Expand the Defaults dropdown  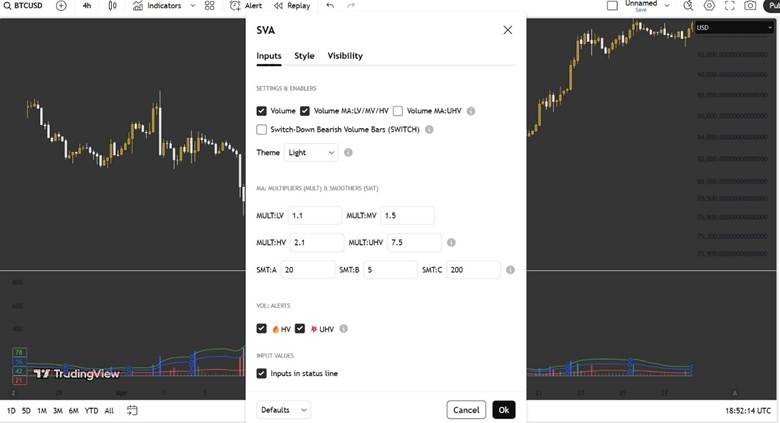(x=284, y=410)
